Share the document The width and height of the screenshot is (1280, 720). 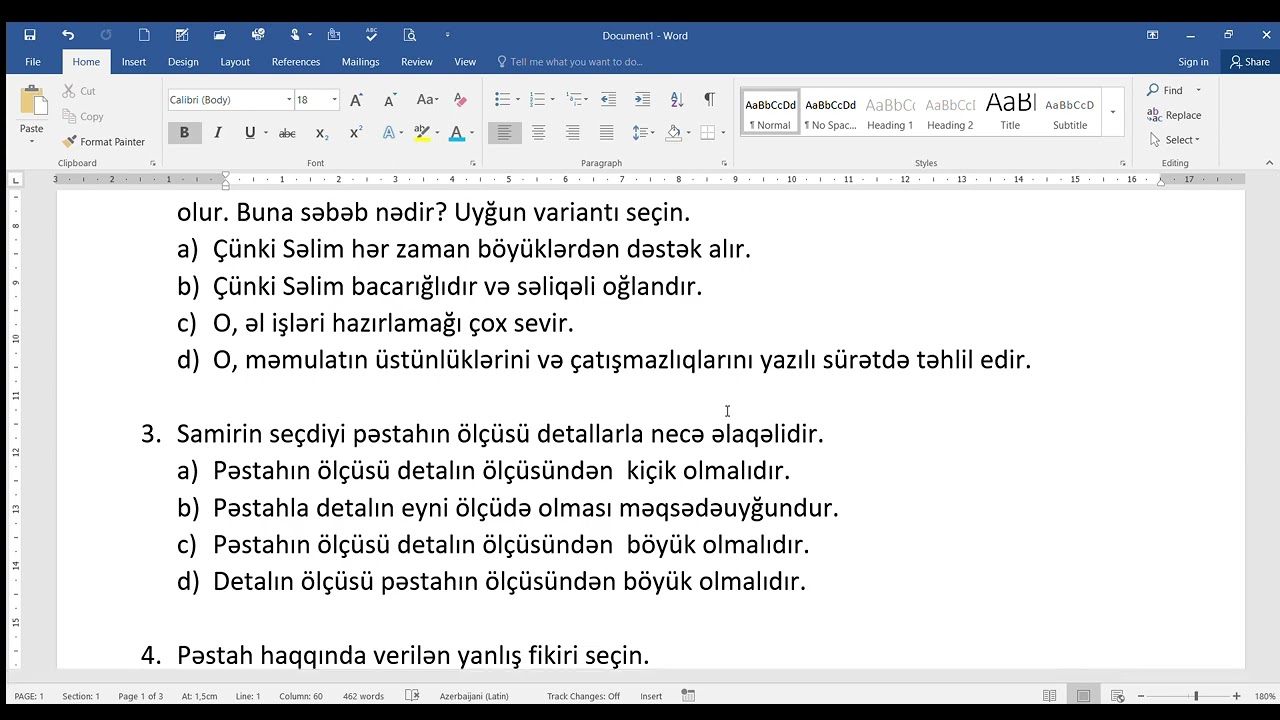click(x=1250, y=62)
